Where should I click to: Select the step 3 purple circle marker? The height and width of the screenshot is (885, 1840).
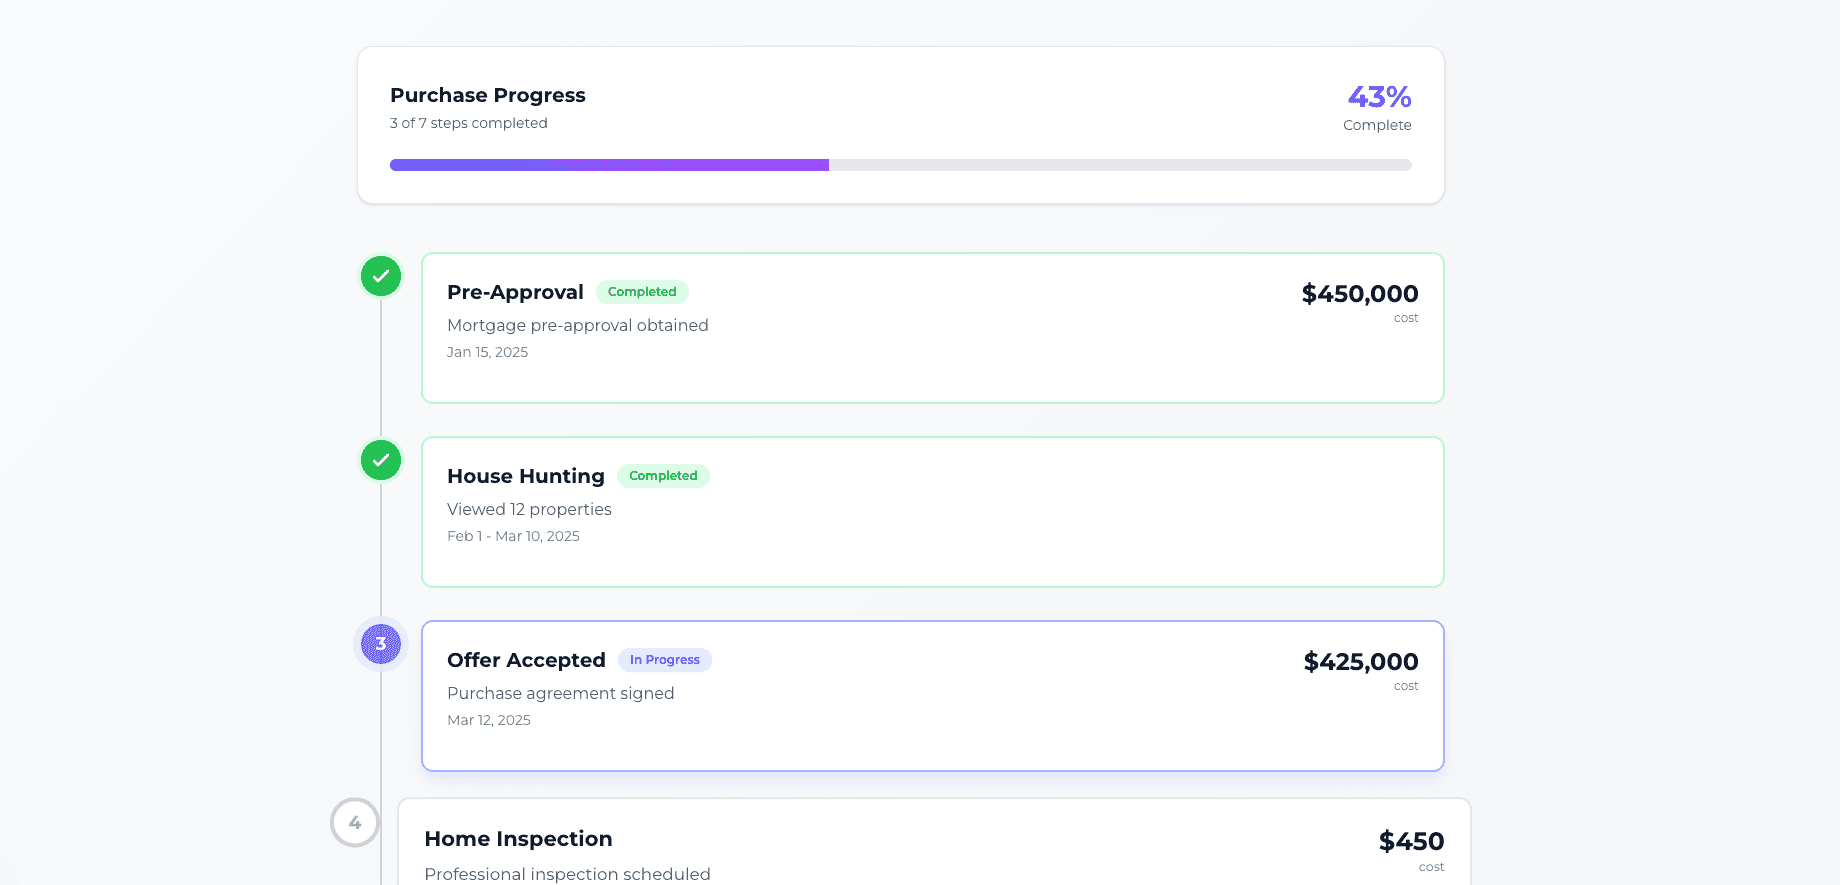pyautogui.click(x=381, y=644)
